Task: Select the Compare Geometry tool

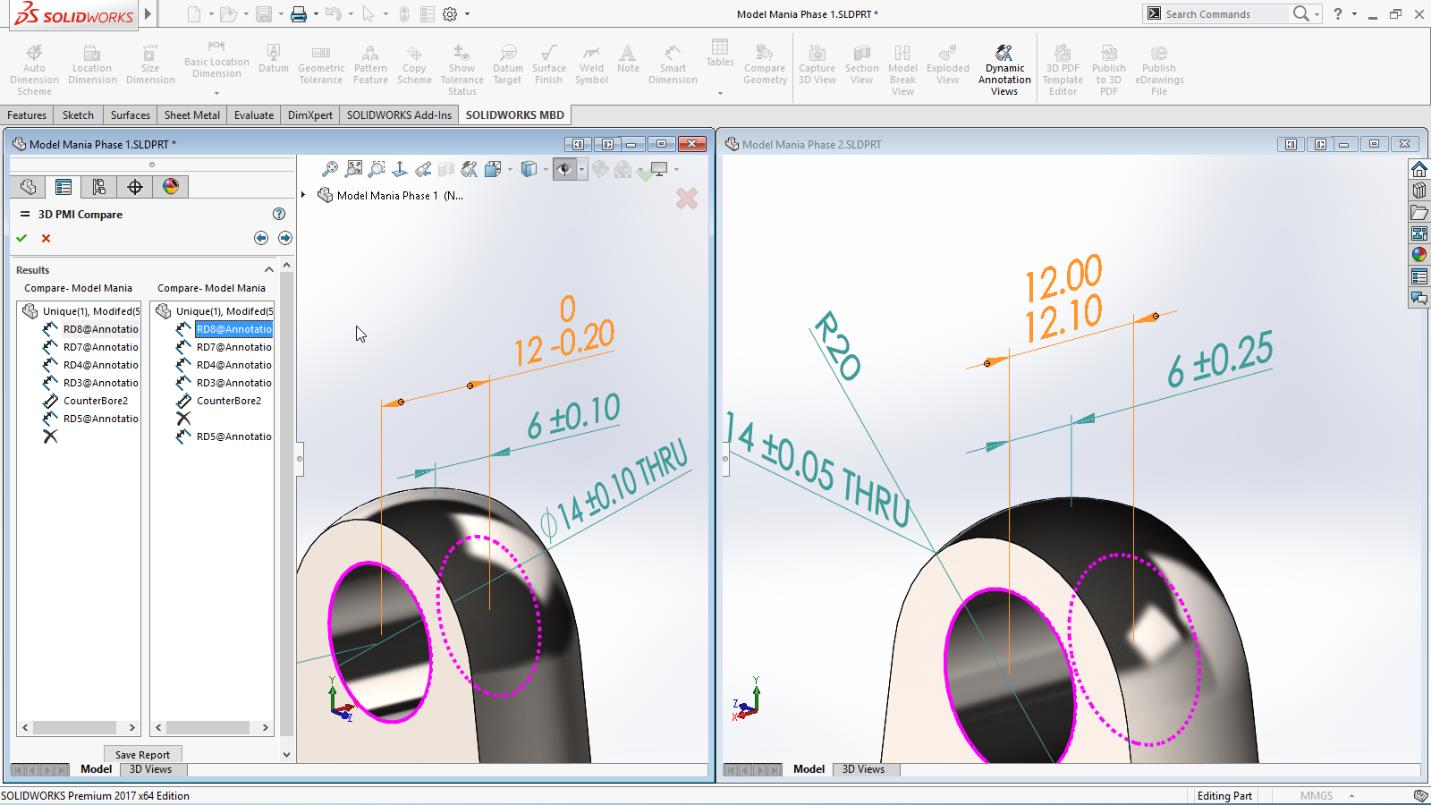Action: (x=765, y=62)
